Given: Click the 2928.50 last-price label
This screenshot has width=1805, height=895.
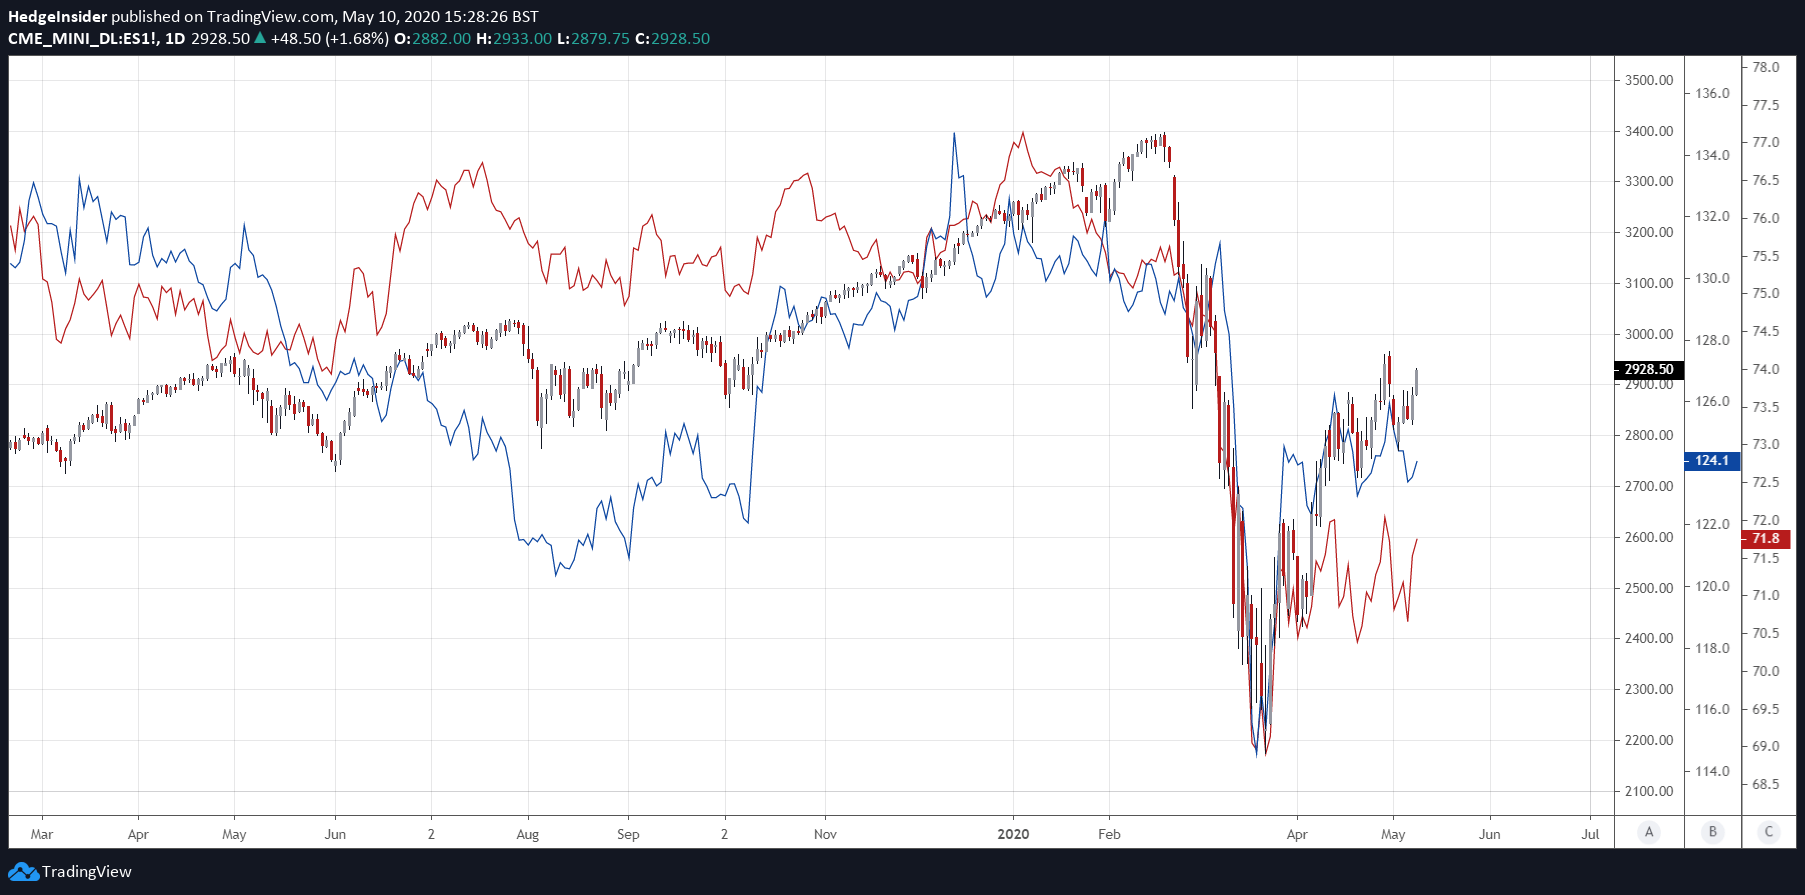Looking at the screenshot, I should tap(1647, 369).
